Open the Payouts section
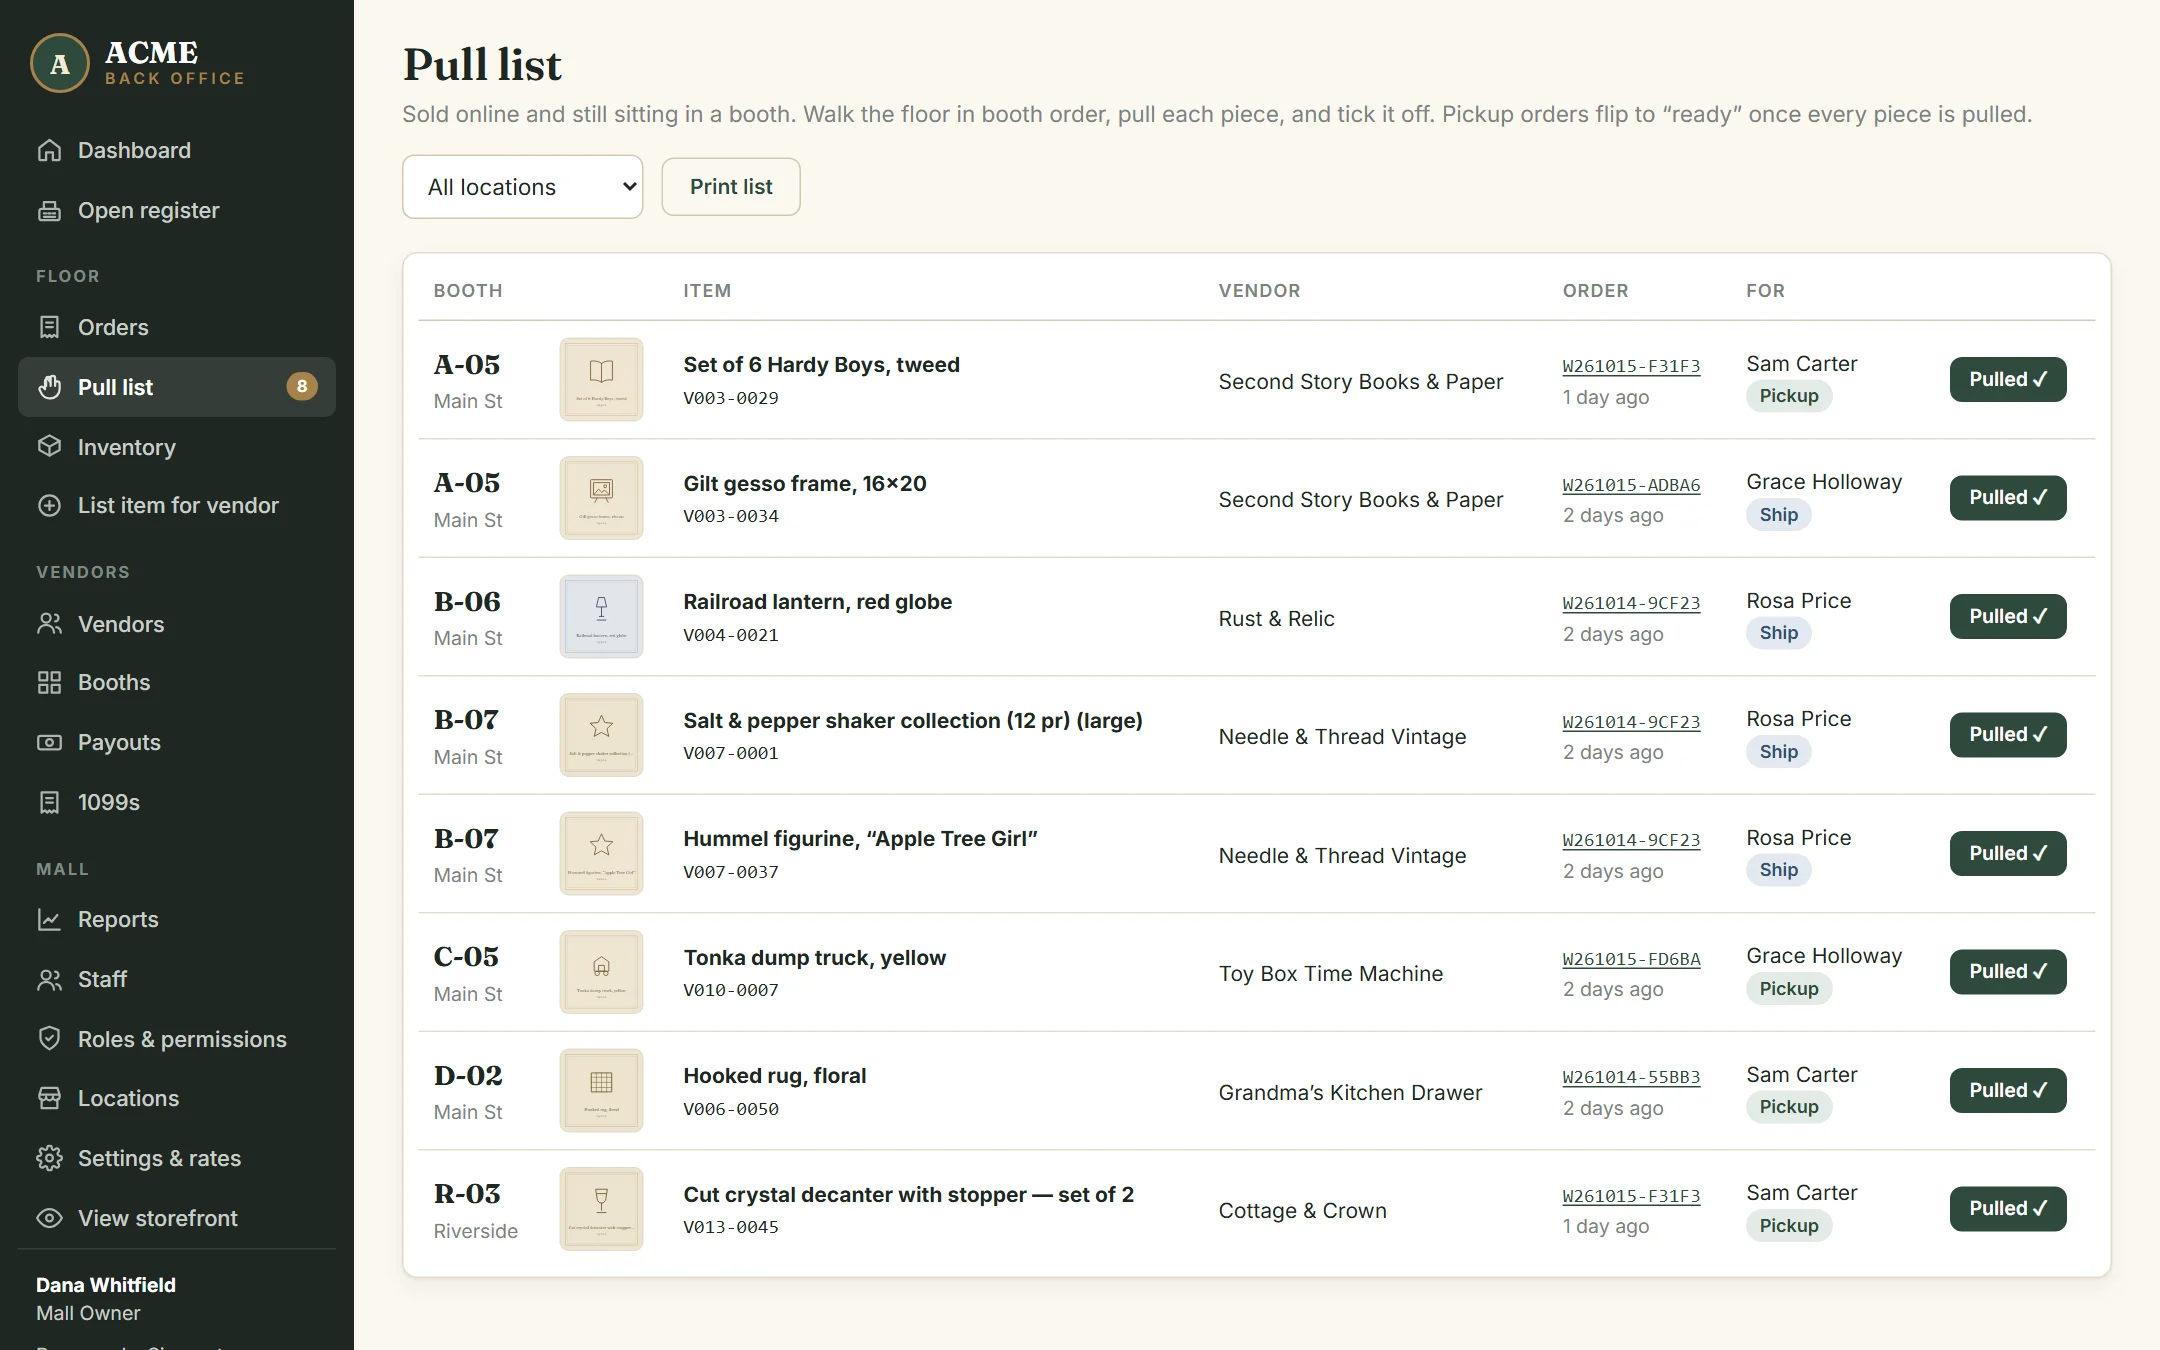The width and height of the screenshot is (2160, 1350). tap(177, 742)
